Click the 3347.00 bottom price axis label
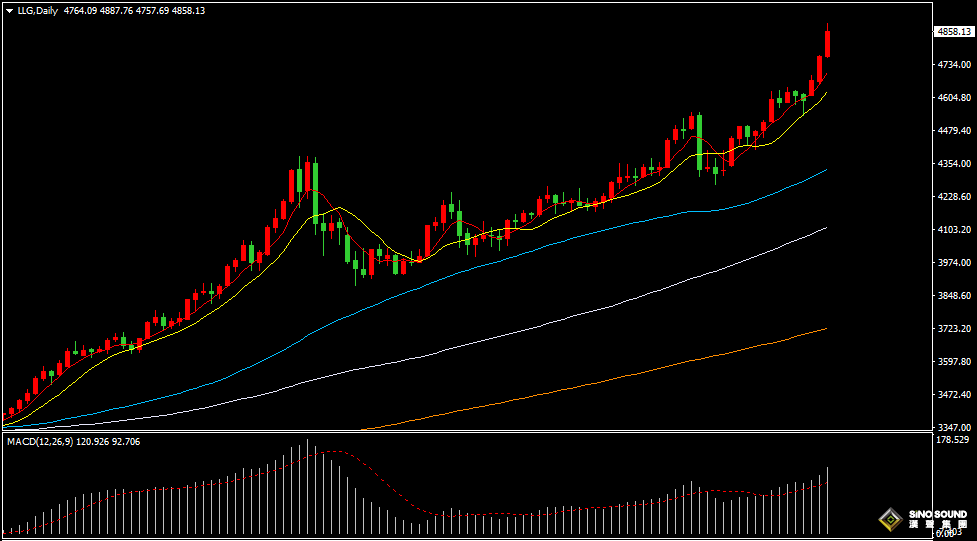Screen dimensions: 977x541 [x=954, y=427]
